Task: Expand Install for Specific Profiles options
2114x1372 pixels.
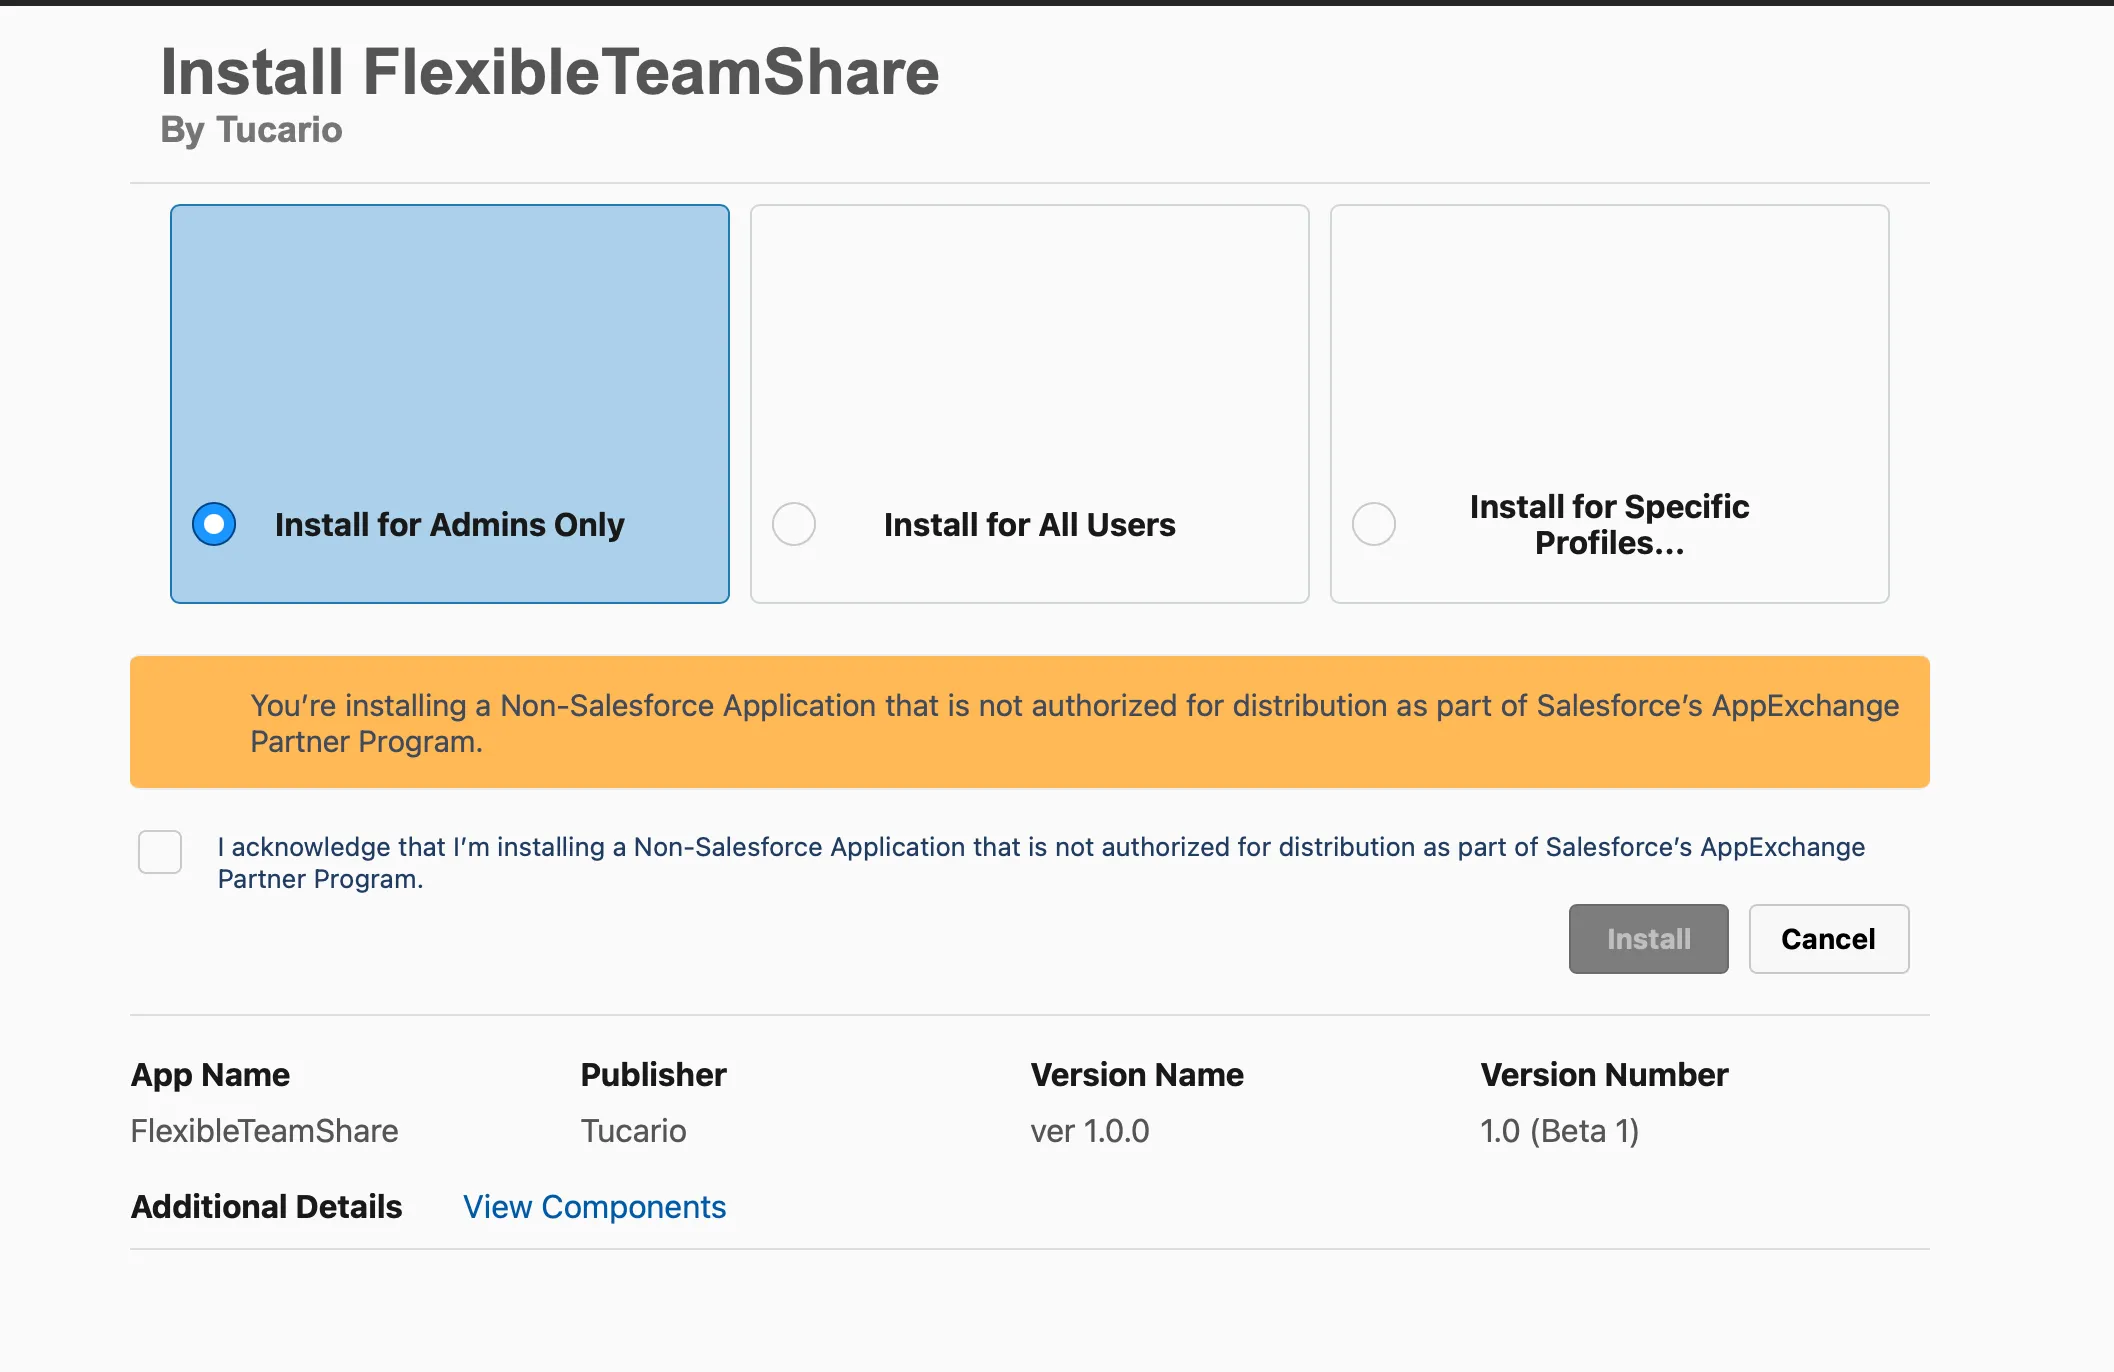Action: tap(1608, 404)
